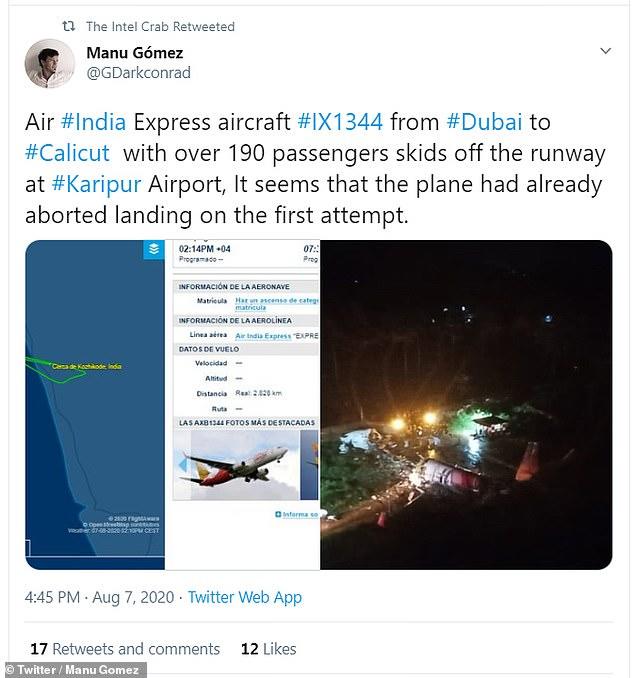Open the #IX1344 hashtag
This screenshot has height=678, width=634.
click(340, 122)
